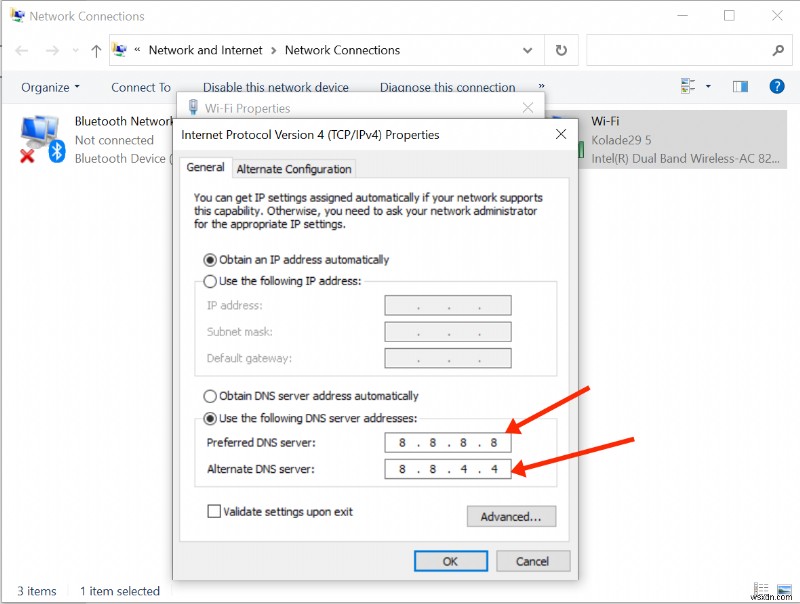Open the Organize dropdown
Screen dimensions: 800x604
[49, 87]
